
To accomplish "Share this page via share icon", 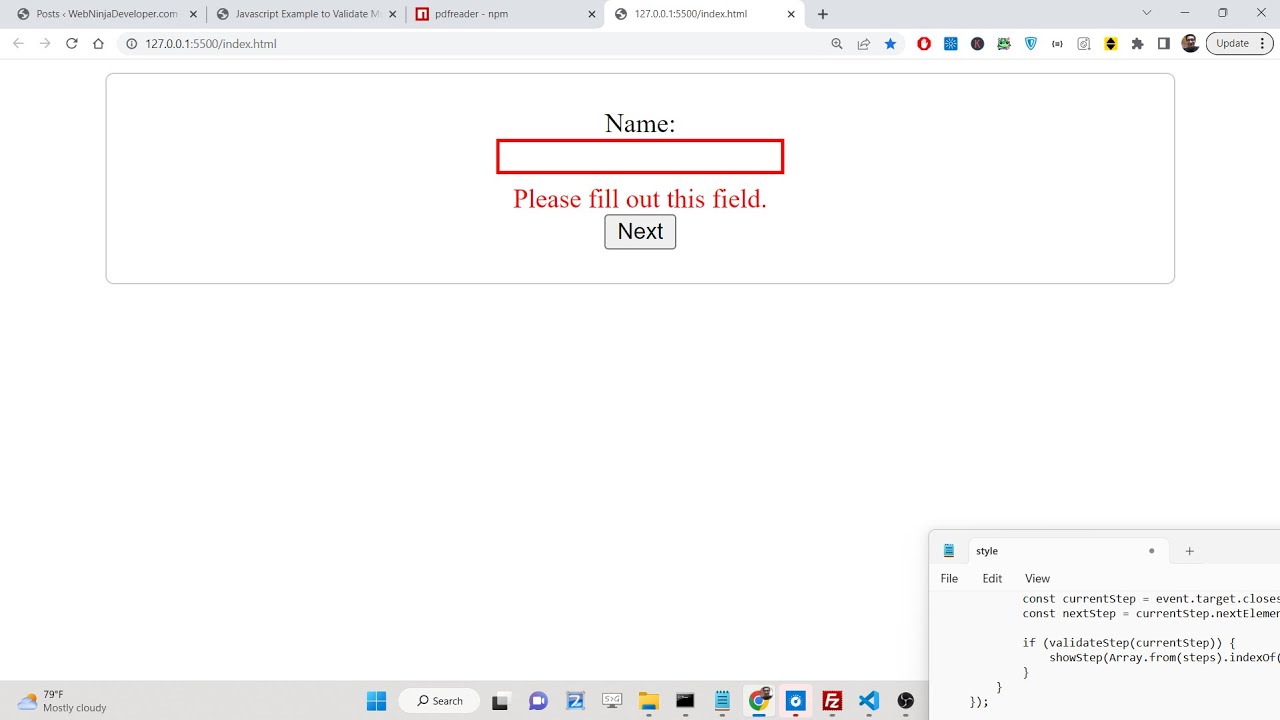I will (863, 44).
